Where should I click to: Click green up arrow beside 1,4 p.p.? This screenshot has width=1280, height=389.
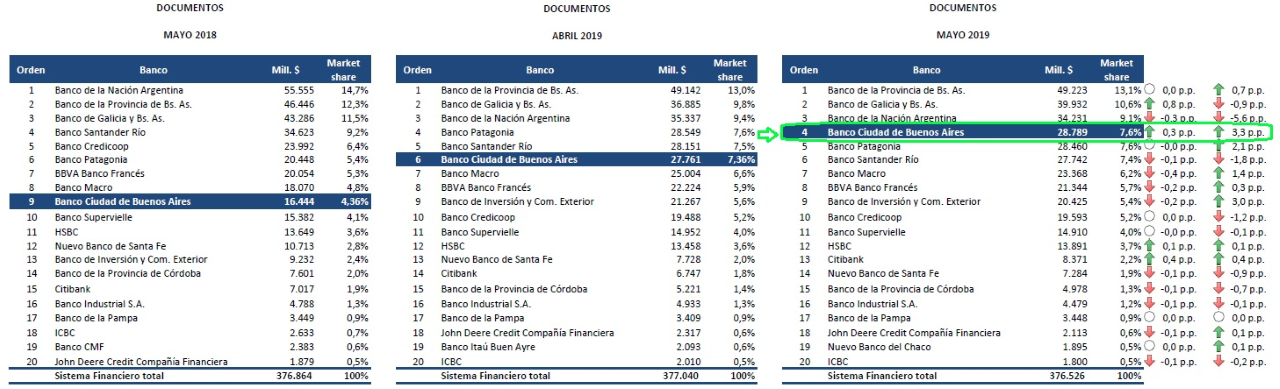1219,174
